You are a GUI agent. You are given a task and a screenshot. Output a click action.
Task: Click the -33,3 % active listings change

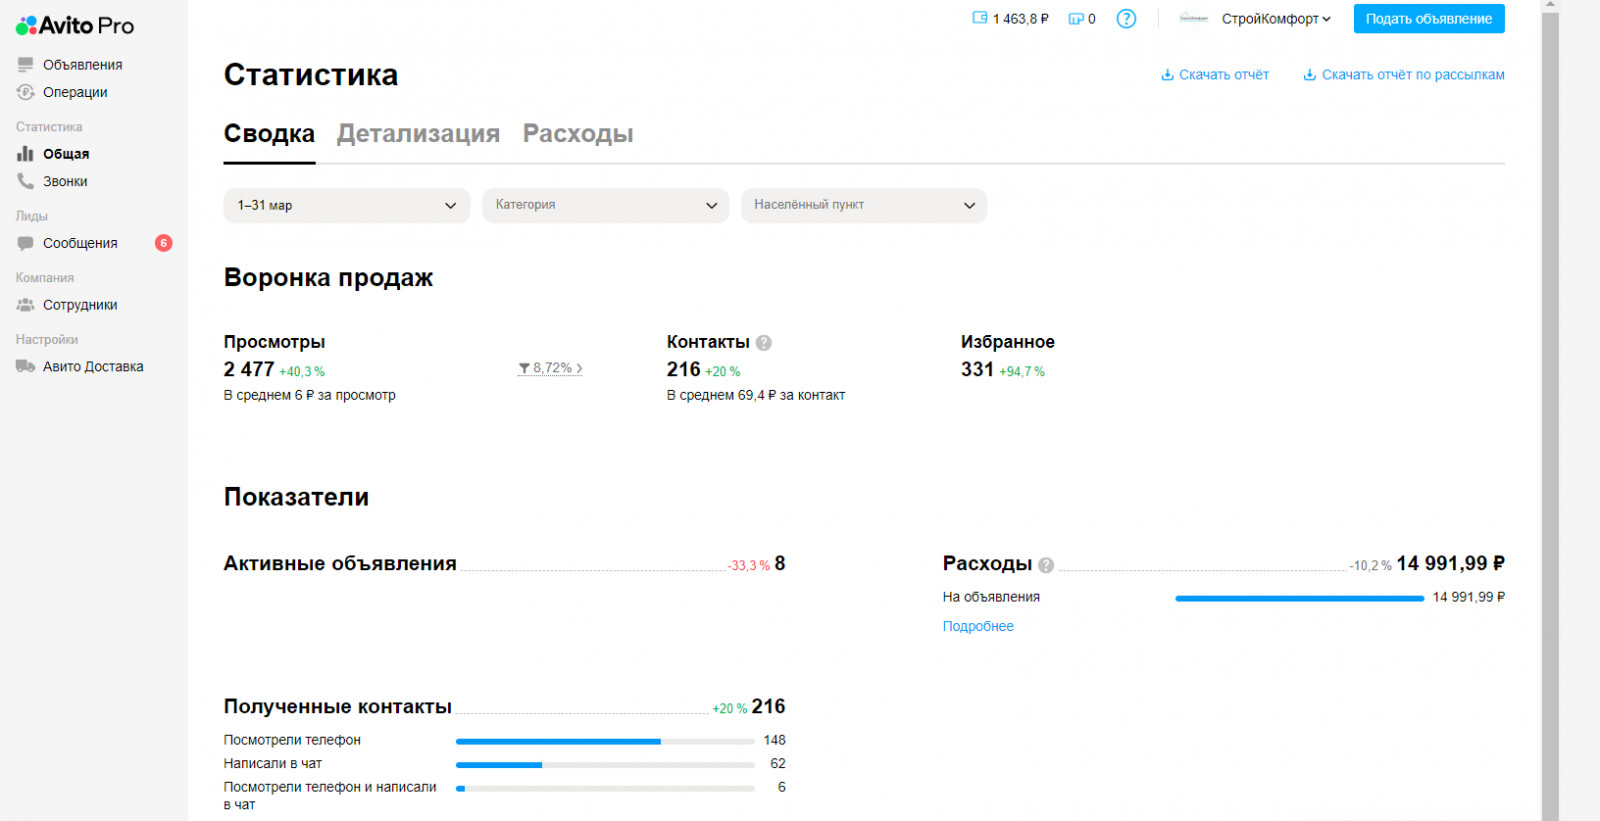coord(749,566)
